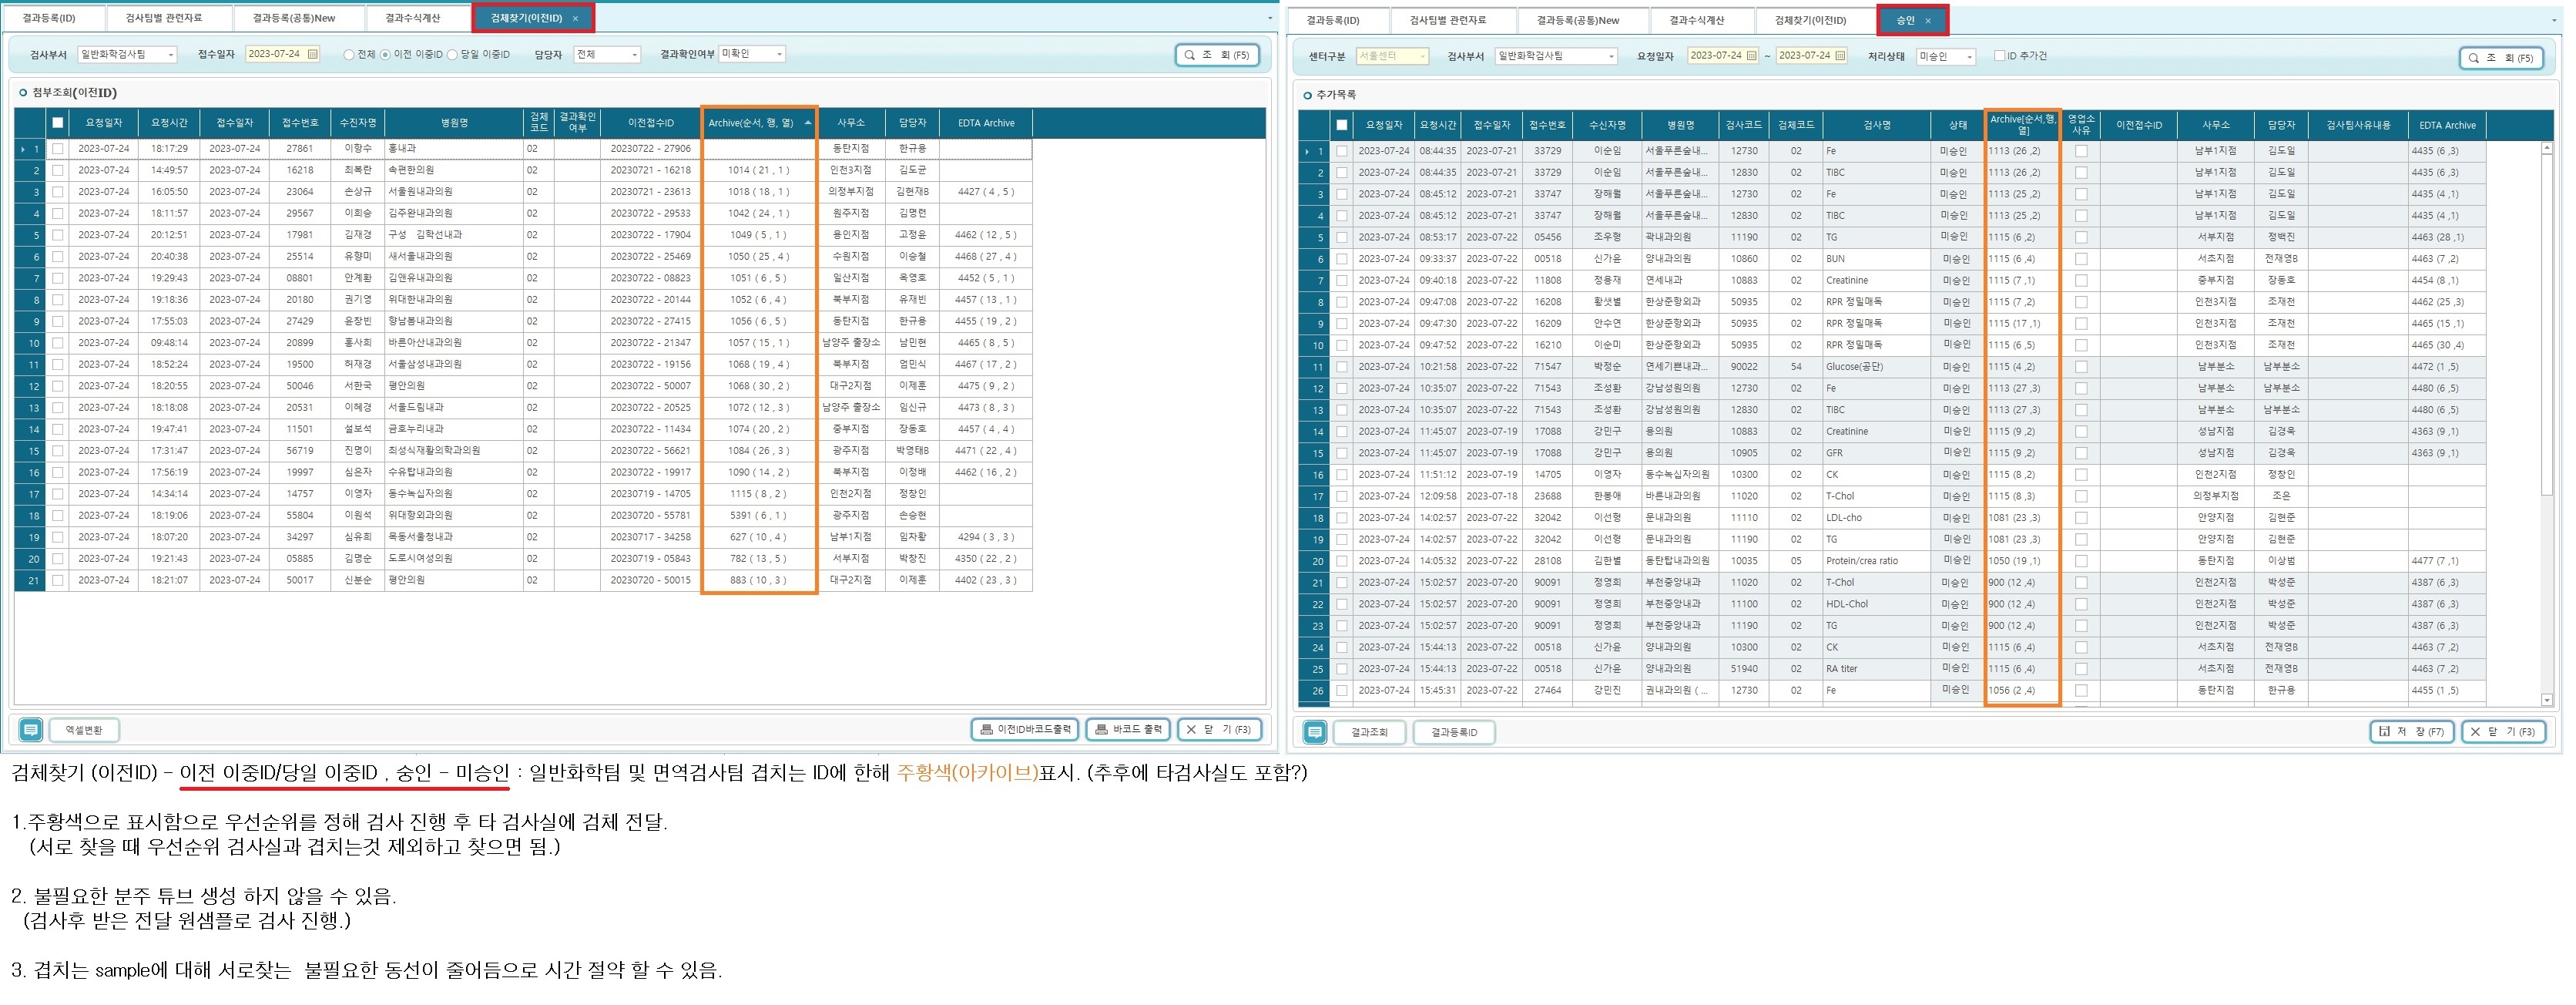
Task: Open calendar picker for 요청일자 start date
Action: click(x=1751, y=56)
